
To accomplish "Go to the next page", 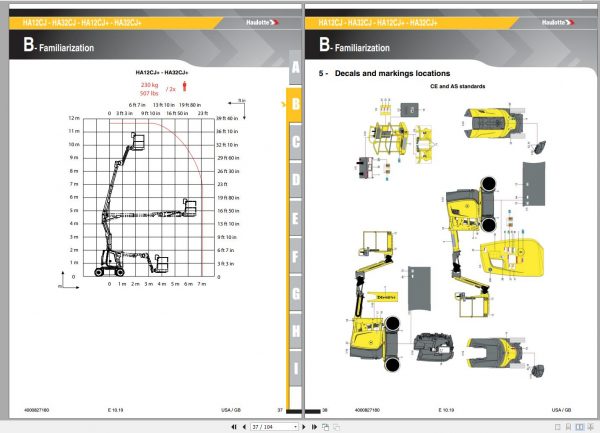I will 304,426.
